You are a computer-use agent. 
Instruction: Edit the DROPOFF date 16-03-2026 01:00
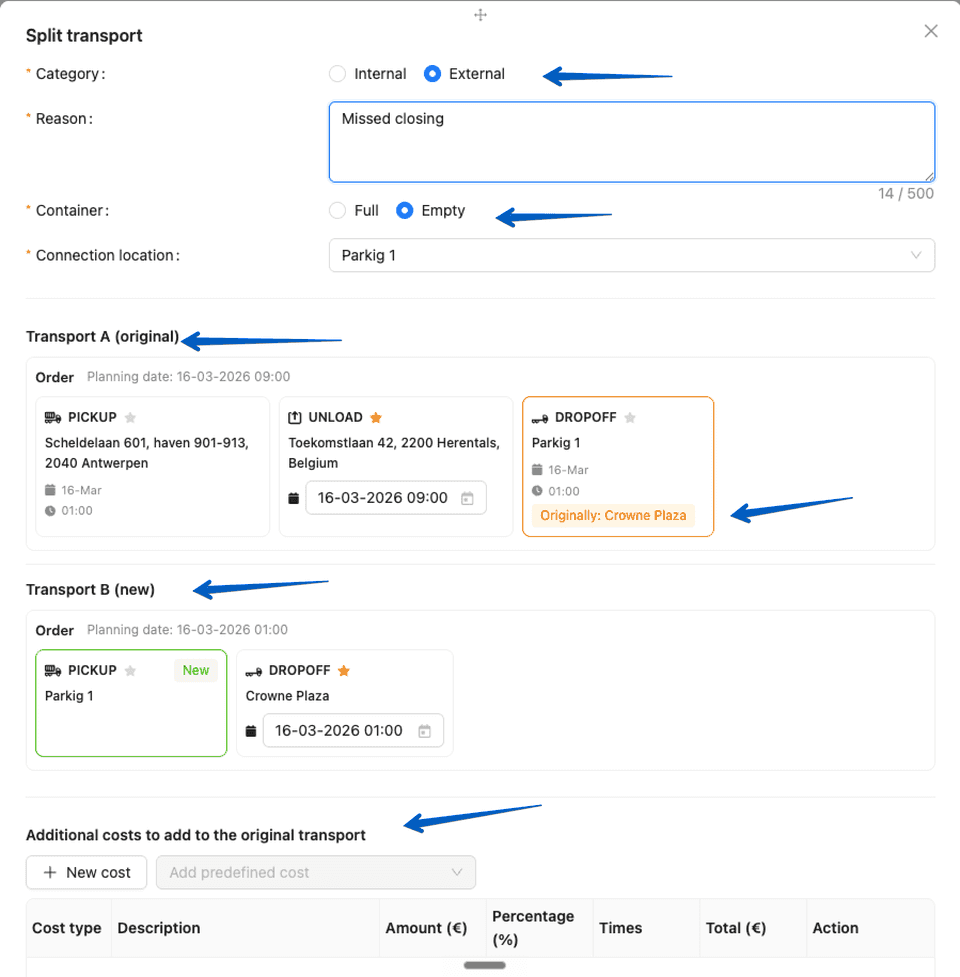tap(353, 730)
